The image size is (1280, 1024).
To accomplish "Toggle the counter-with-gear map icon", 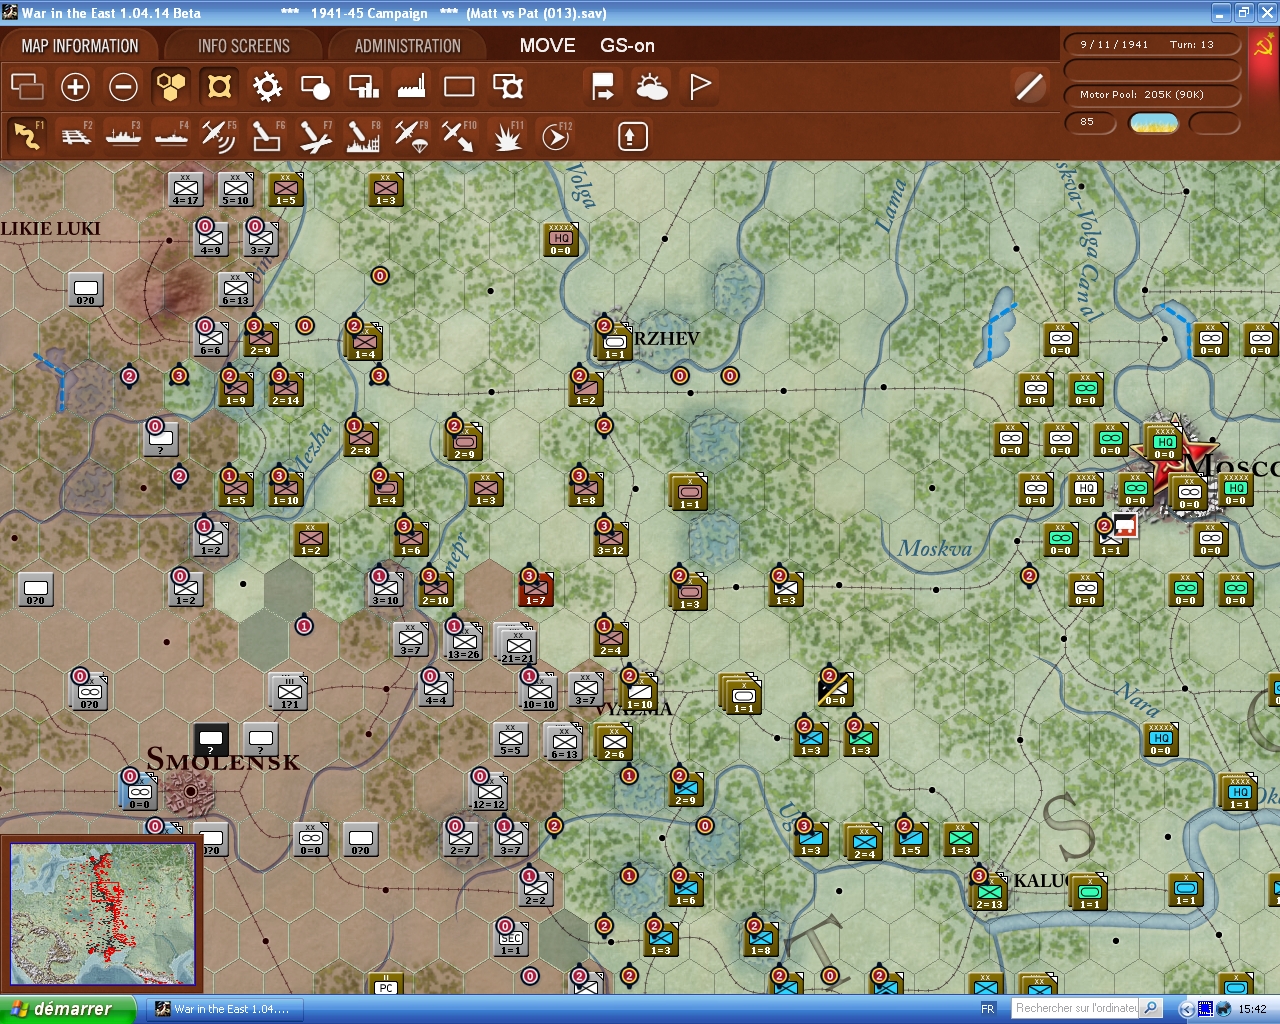I will coord(508,87).
